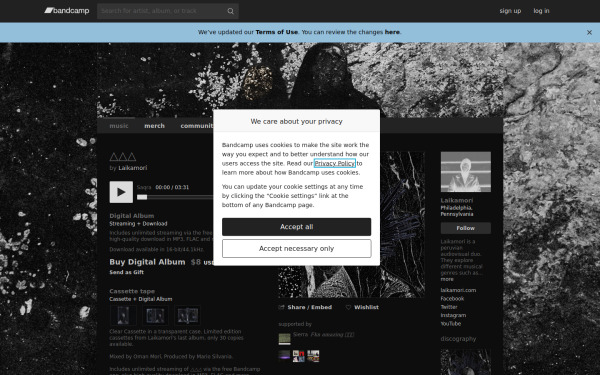
Task: Open the third cassette thumbnail
Action: coord(188,316)
